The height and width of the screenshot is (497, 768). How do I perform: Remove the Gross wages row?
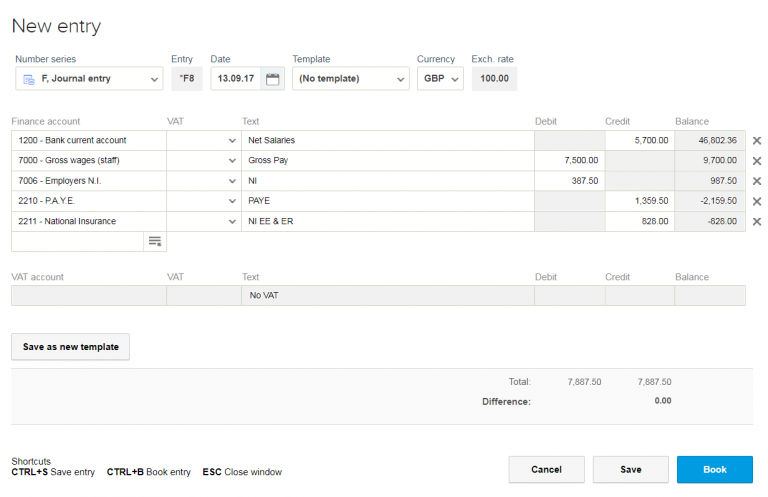point(756,161)
